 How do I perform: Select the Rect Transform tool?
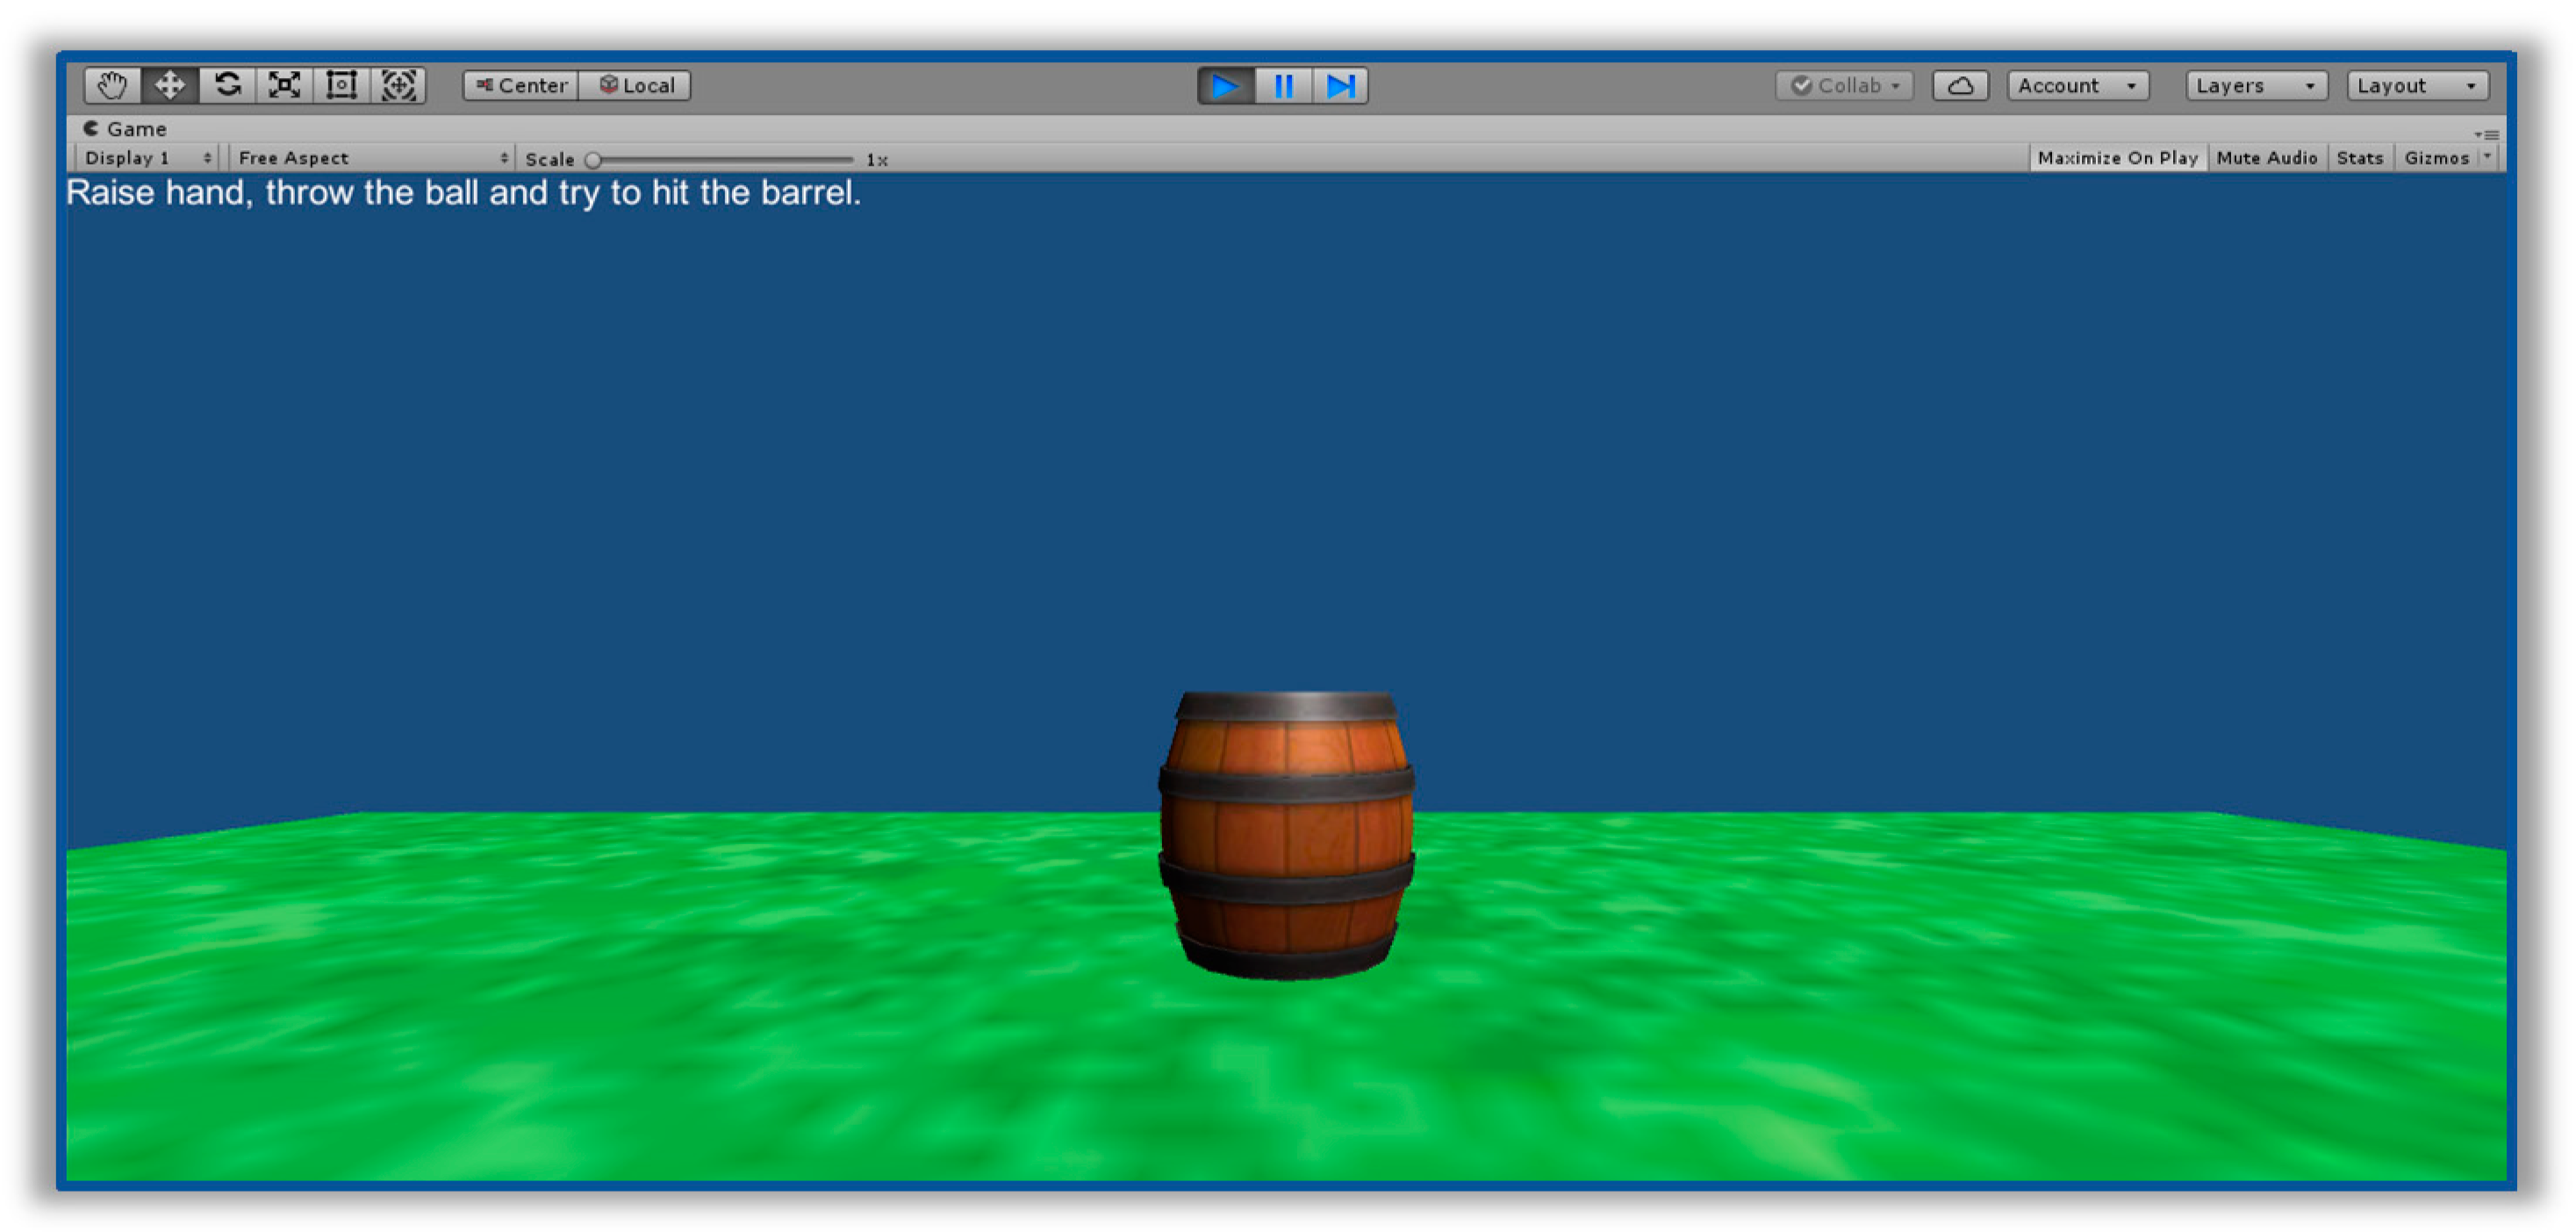point(341,86)
